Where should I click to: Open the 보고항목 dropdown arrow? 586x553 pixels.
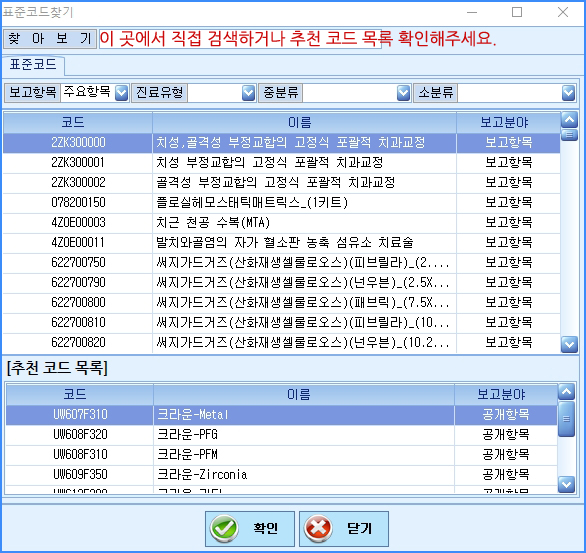tap(121, 93)
